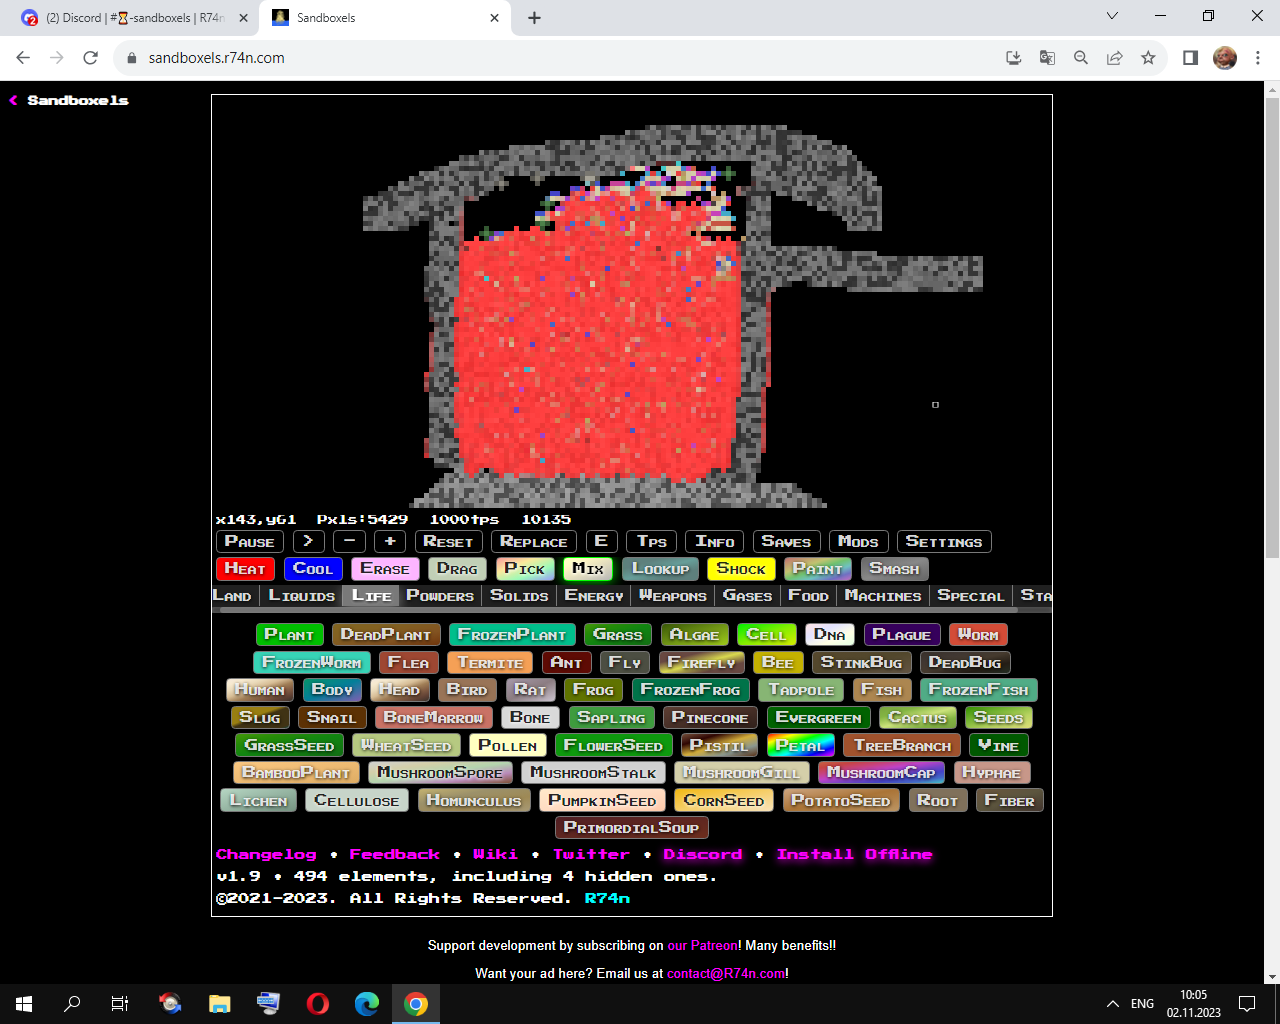Image resolution: width=1280 pixels, height=1024 pixels.
Task: Decrease brush size with minus button
Action: (x=349, y=542)
